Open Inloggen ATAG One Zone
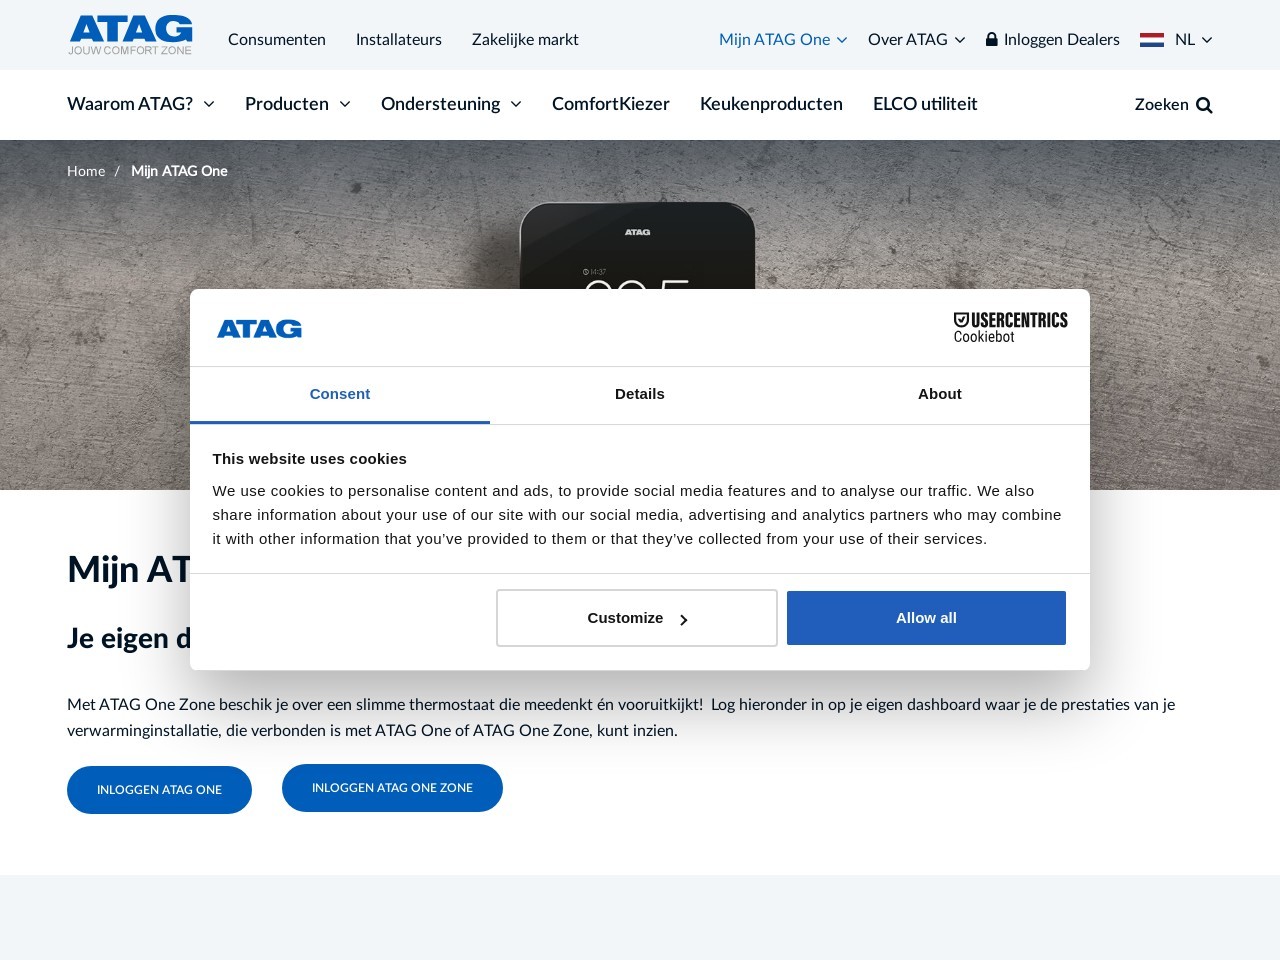The image size is (1280, 960). coord(392,788)
